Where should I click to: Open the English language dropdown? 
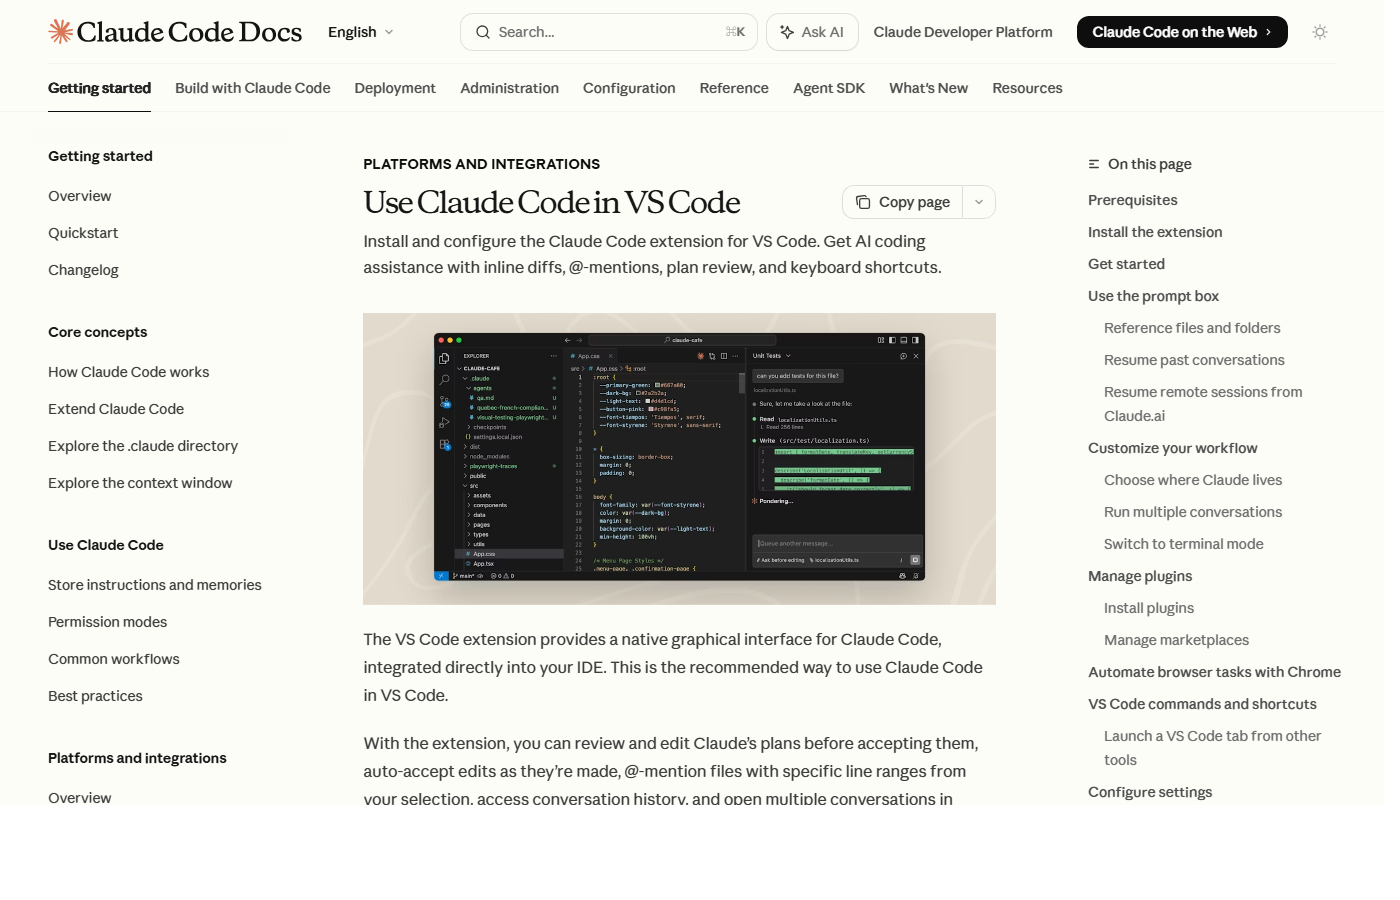(x=361, y=32)
